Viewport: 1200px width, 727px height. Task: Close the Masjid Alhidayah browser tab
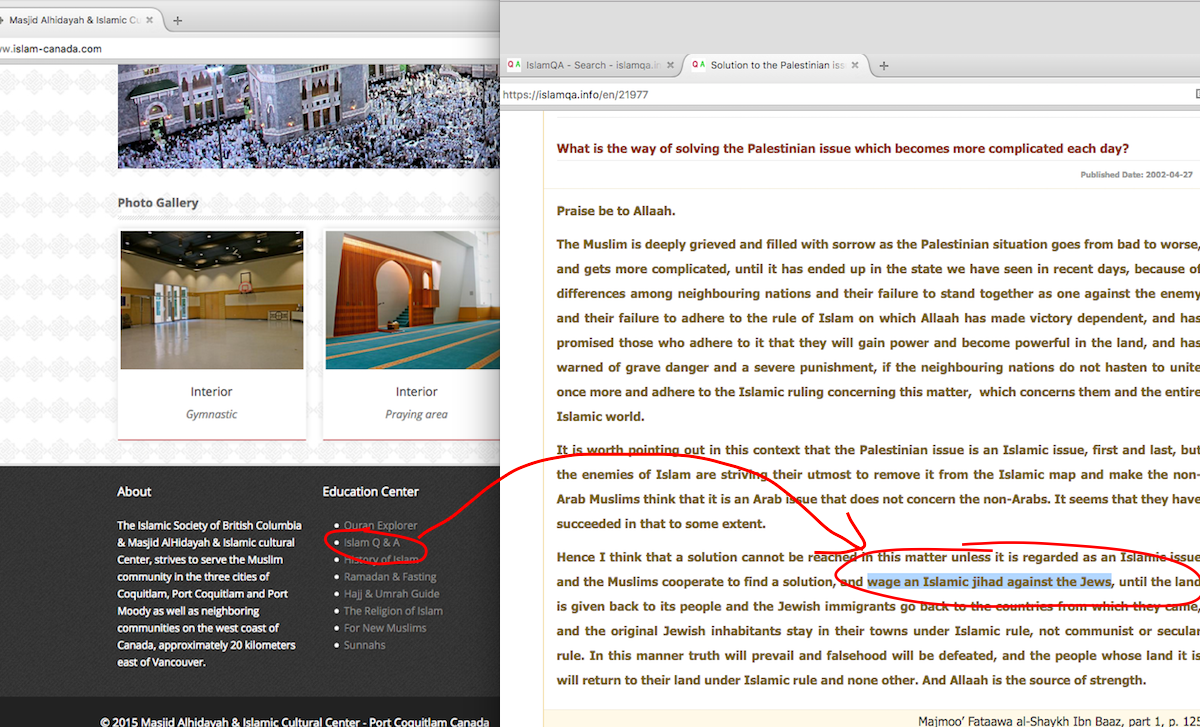(150, 20)
